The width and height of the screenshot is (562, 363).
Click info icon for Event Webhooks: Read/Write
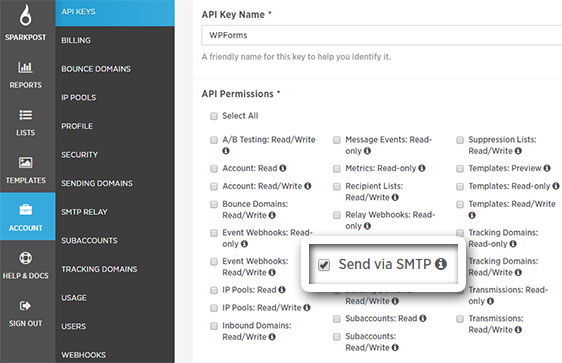[272, 272]
